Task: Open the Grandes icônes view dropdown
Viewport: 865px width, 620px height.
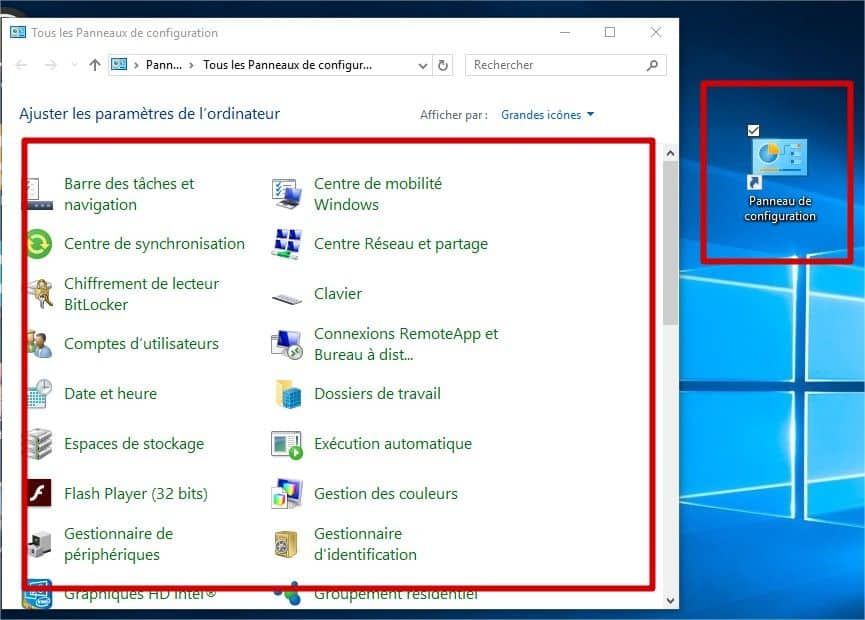Action: (x=546, y=114)
